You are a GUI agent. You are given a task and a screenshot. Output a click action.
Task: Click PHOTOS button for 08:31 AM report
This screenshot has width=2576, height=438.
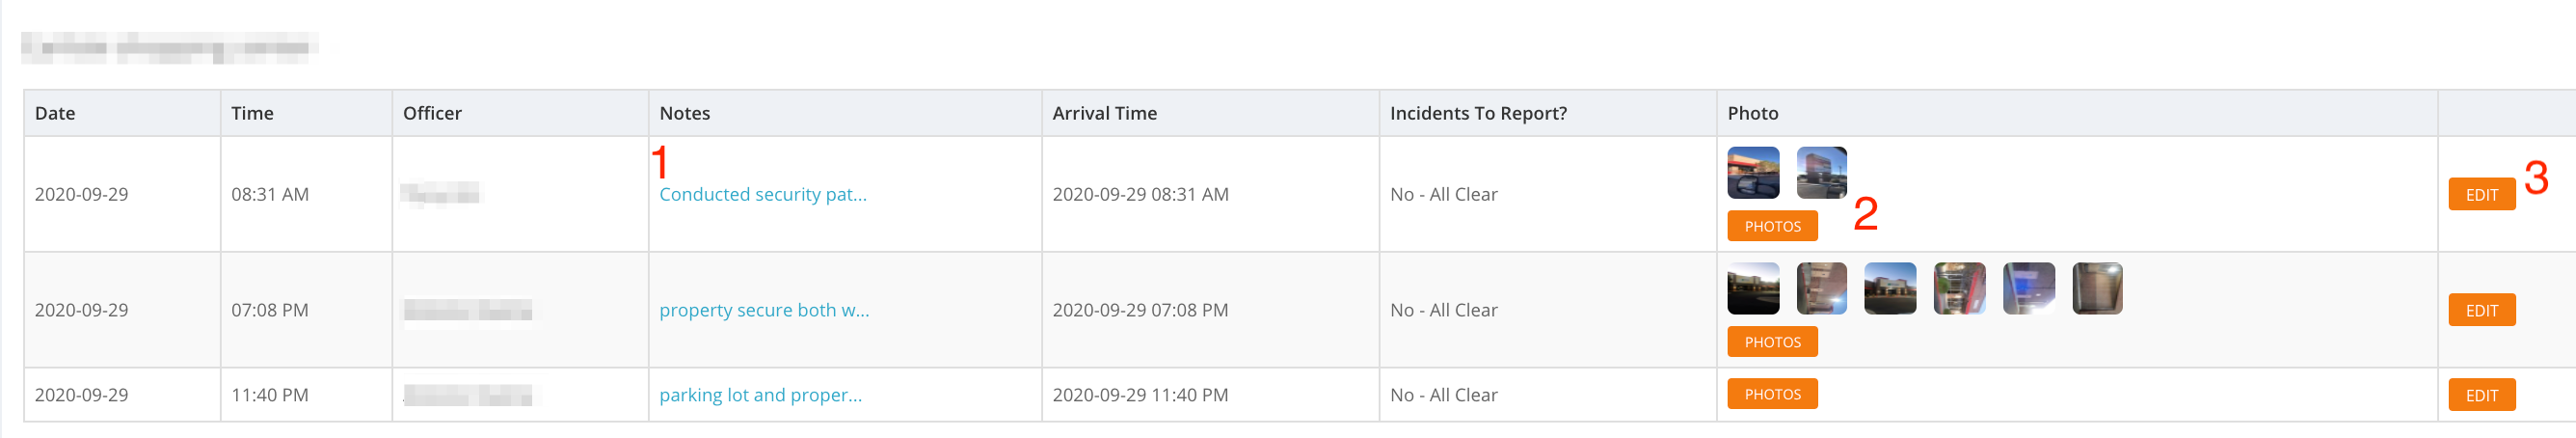(1772, 226)
